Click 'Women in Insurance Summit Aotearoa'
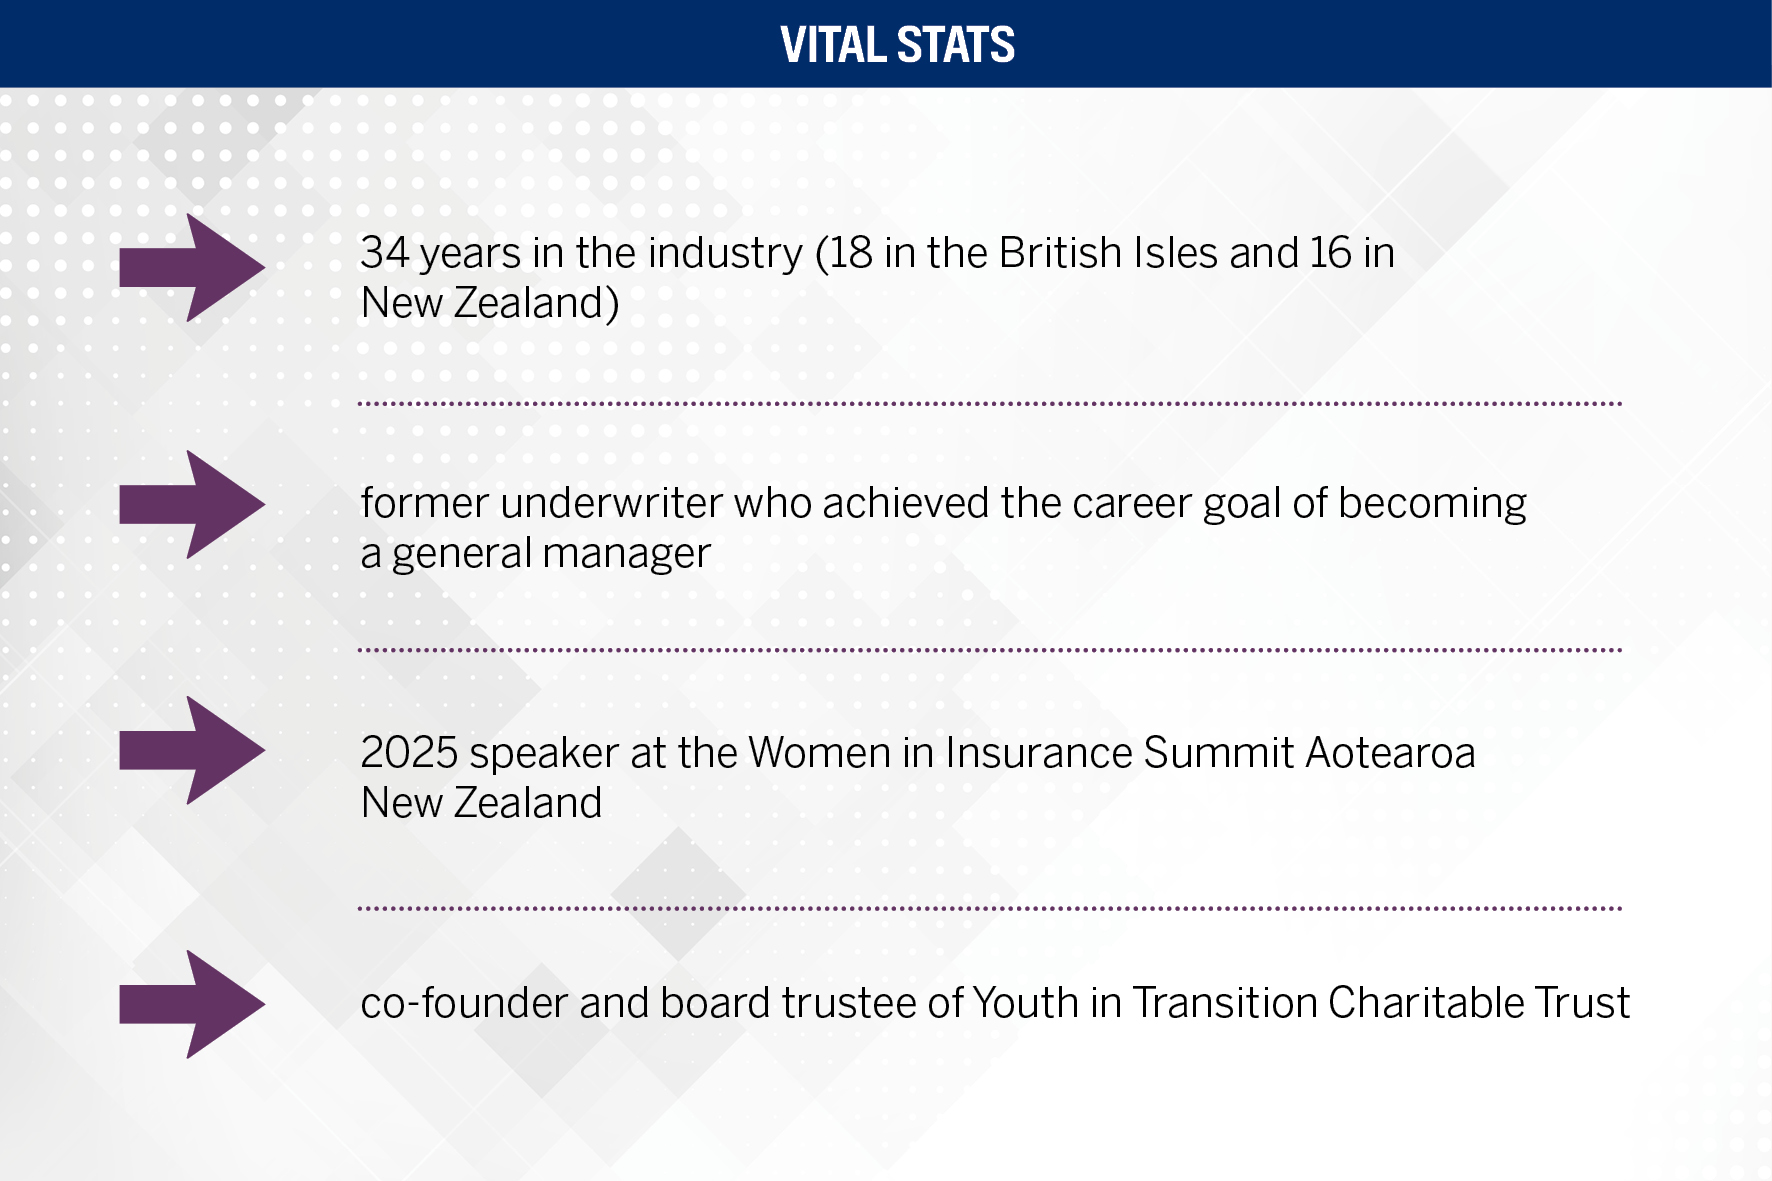This screenshot has height=1181, width=1772. (x=1111, y=753)
